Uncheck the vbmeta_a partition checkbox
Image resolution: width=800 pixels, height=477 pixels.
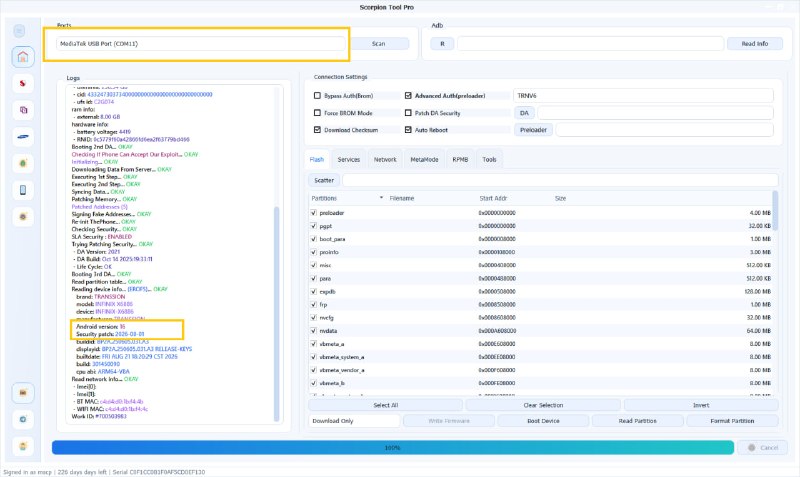tap(313, 344)
